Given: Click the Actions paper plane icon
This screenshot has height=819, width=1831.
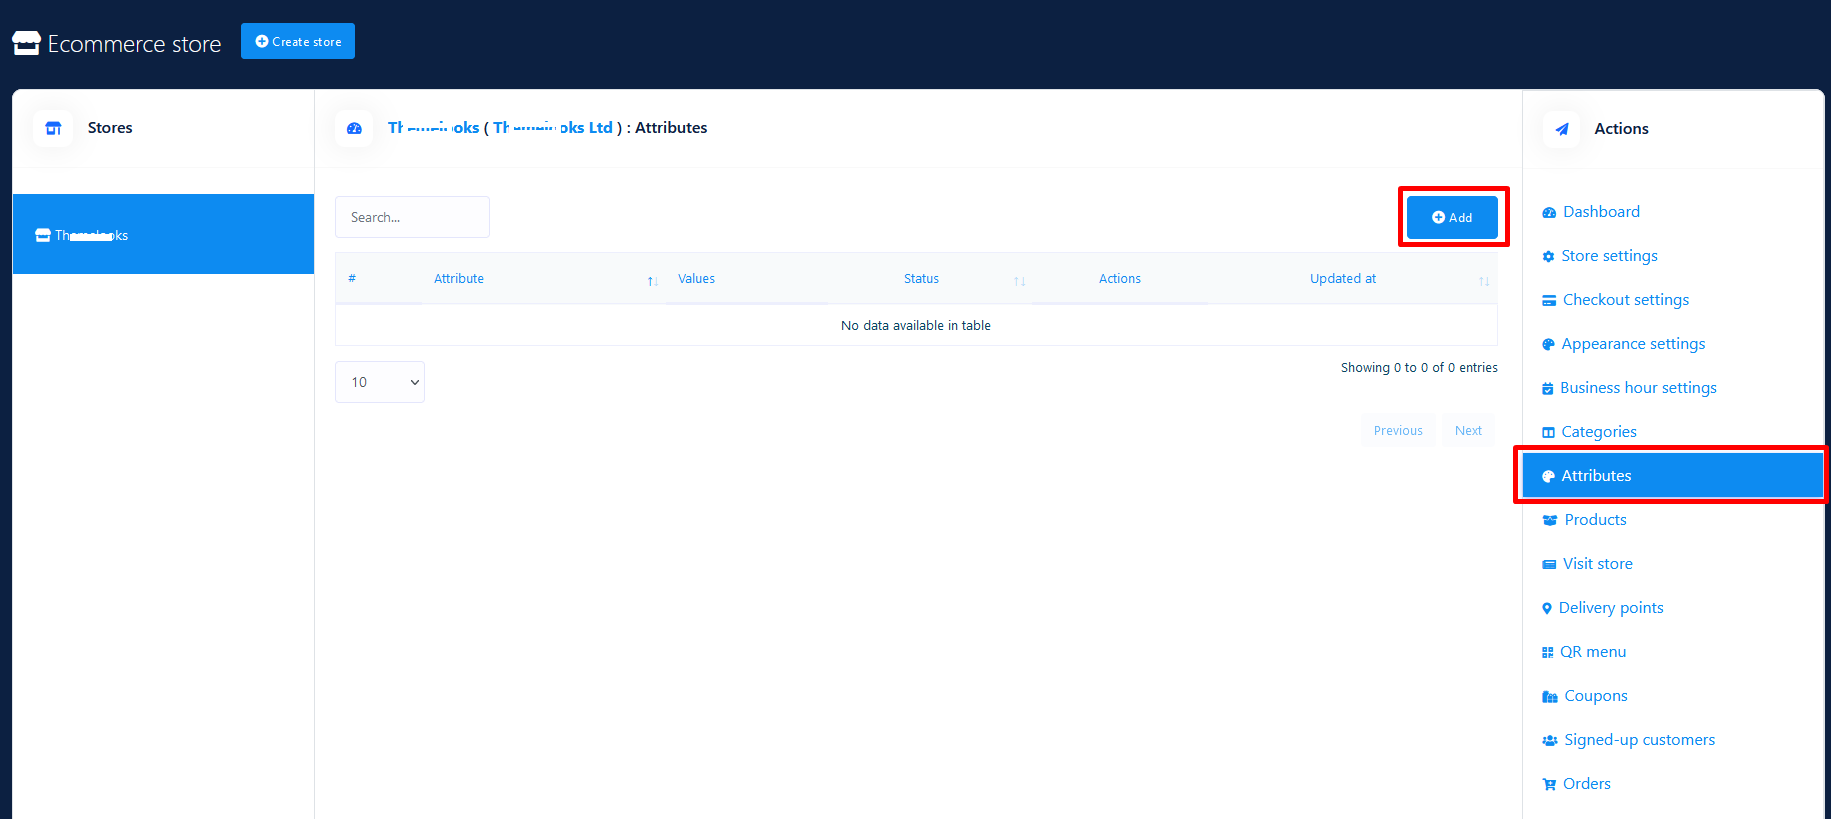Looking at the screenshot, I should pyautogui.click(x=1562, y=129).
